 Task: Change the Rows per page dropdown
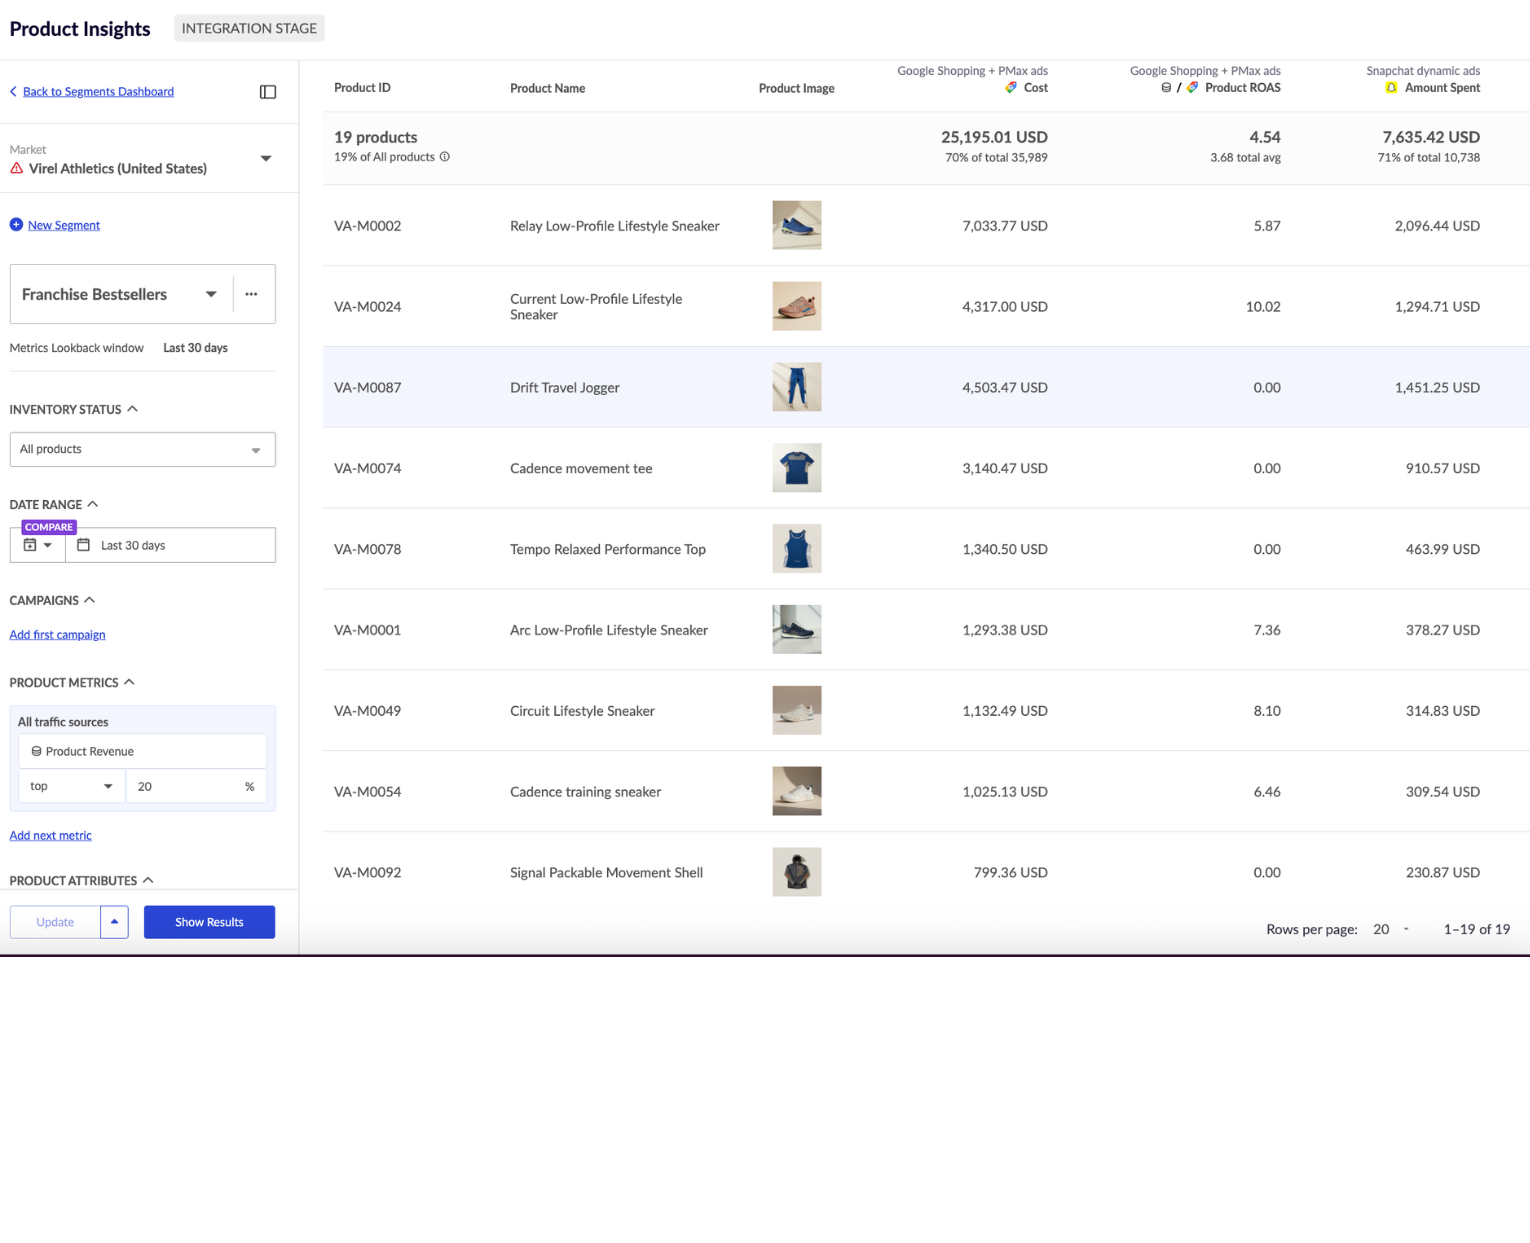[1391, 929]
